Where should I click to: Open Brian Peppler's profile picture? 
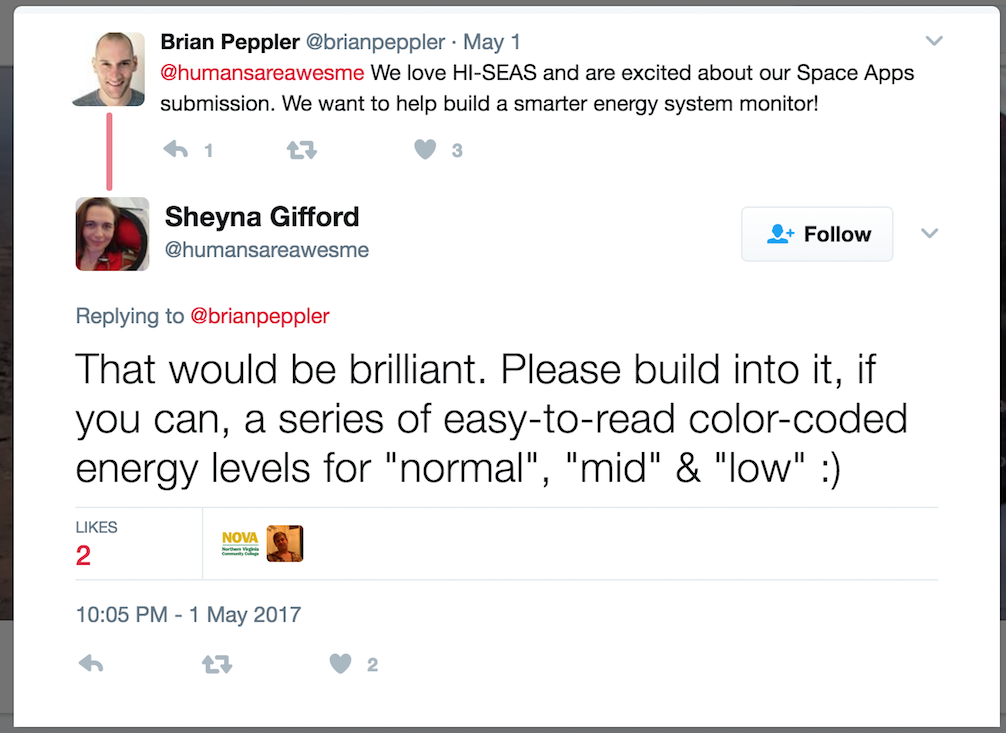109,69
